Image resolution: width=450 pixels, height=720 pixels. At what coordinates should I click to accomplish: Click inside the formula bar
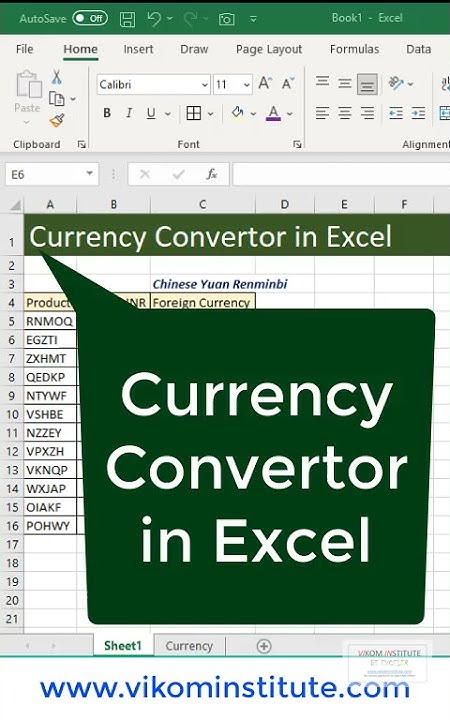[341, 175]
